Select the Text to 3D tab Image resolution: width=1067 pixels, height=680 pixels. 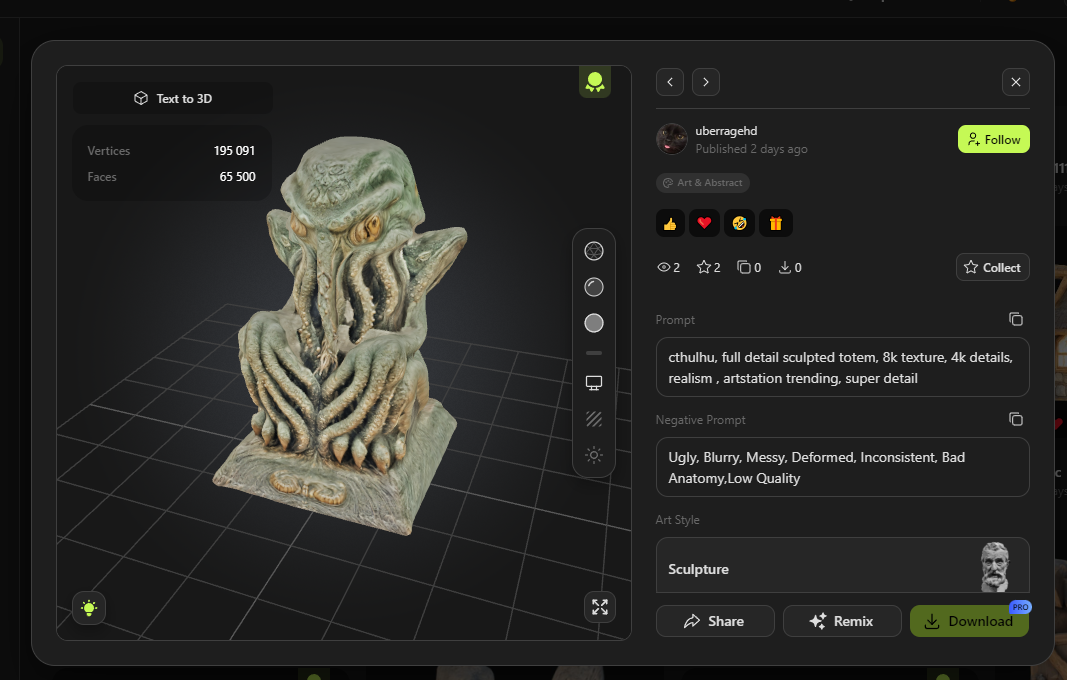point(173,98)
